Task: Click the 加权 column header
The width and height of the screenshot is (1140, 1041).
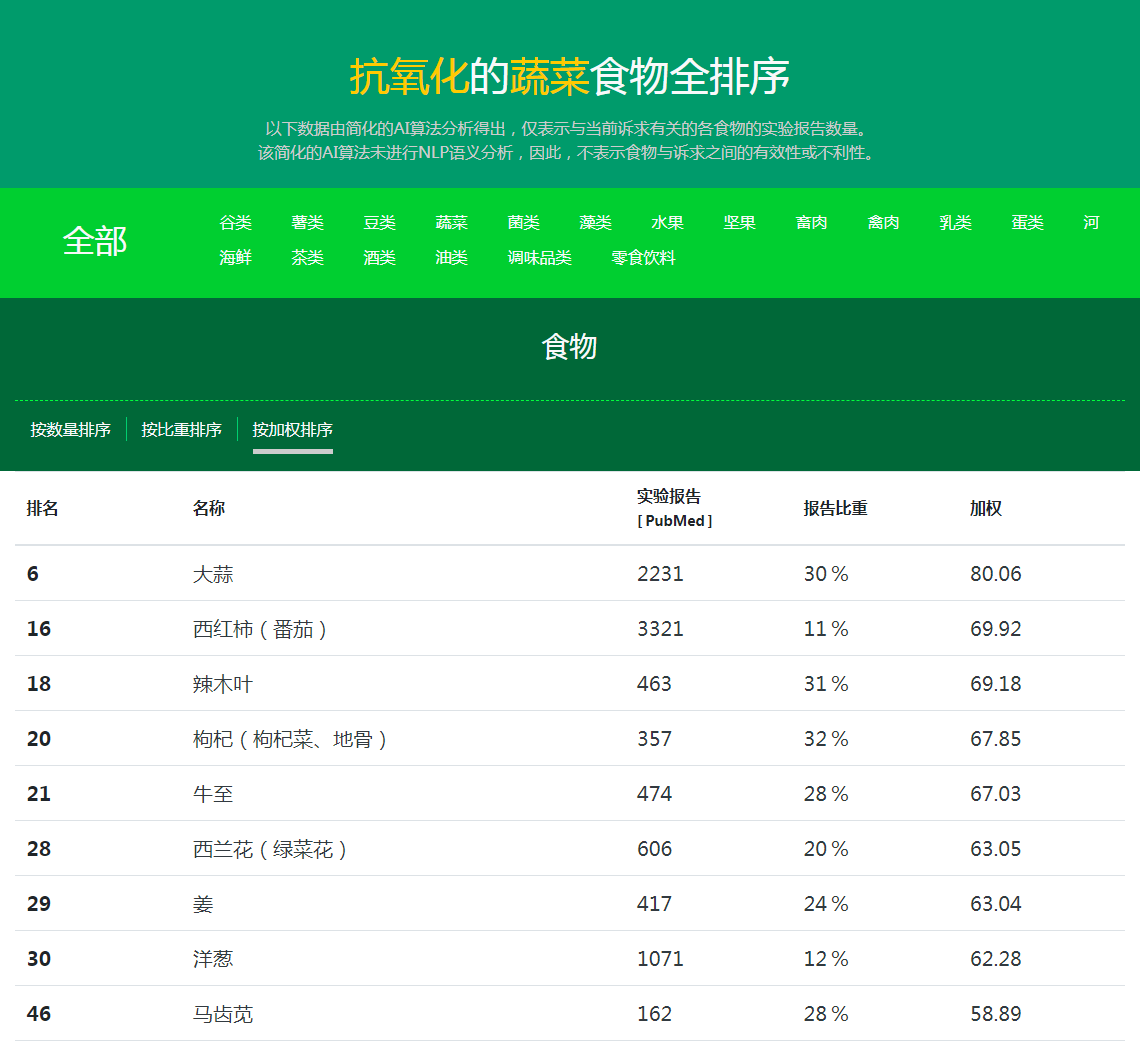Action: click(x=985, y=508)
